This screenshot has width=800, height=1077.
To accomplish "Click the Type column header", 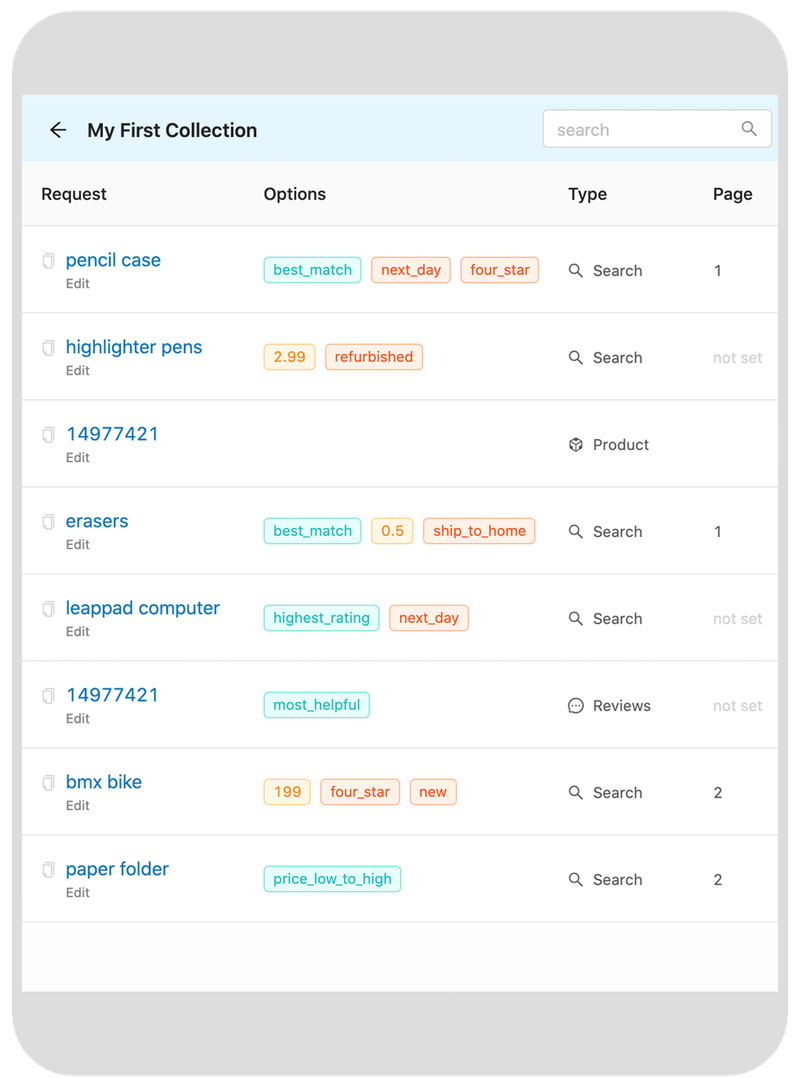I will pyautogui.click(x=587, y=194).
